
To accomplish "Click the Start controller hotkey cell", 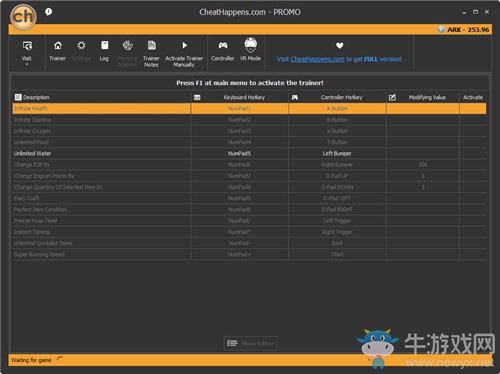I will coord(337,254).
